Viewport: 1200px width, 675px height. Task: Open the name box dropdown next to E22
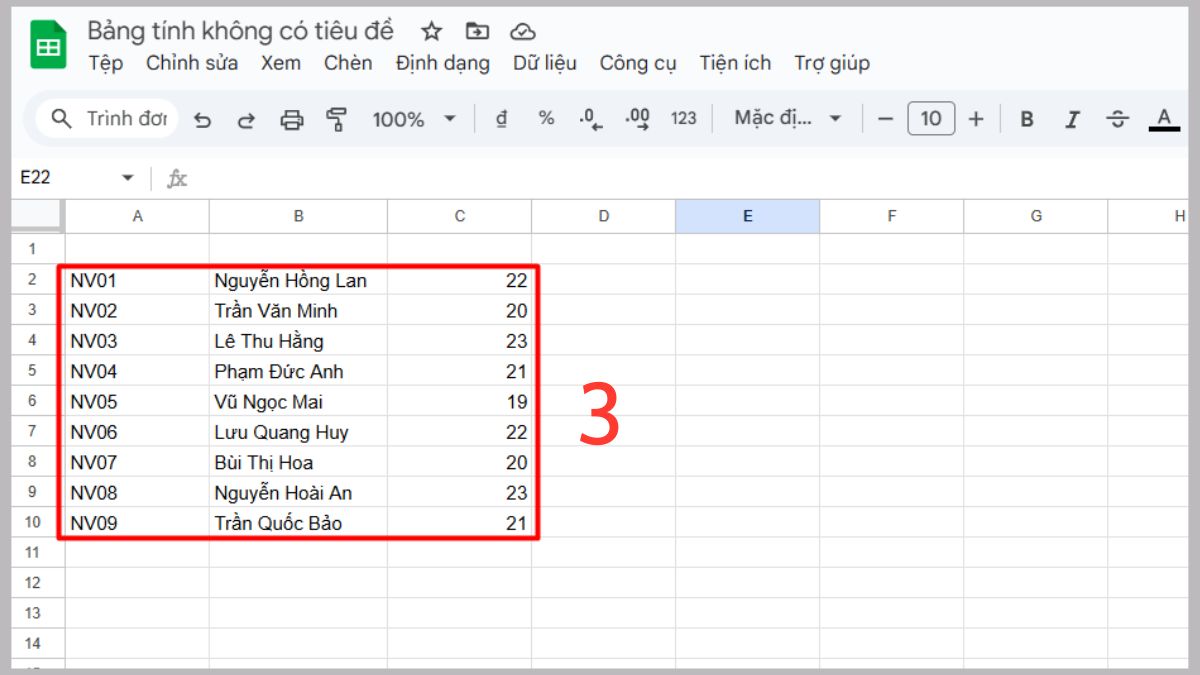click(128, 176)
